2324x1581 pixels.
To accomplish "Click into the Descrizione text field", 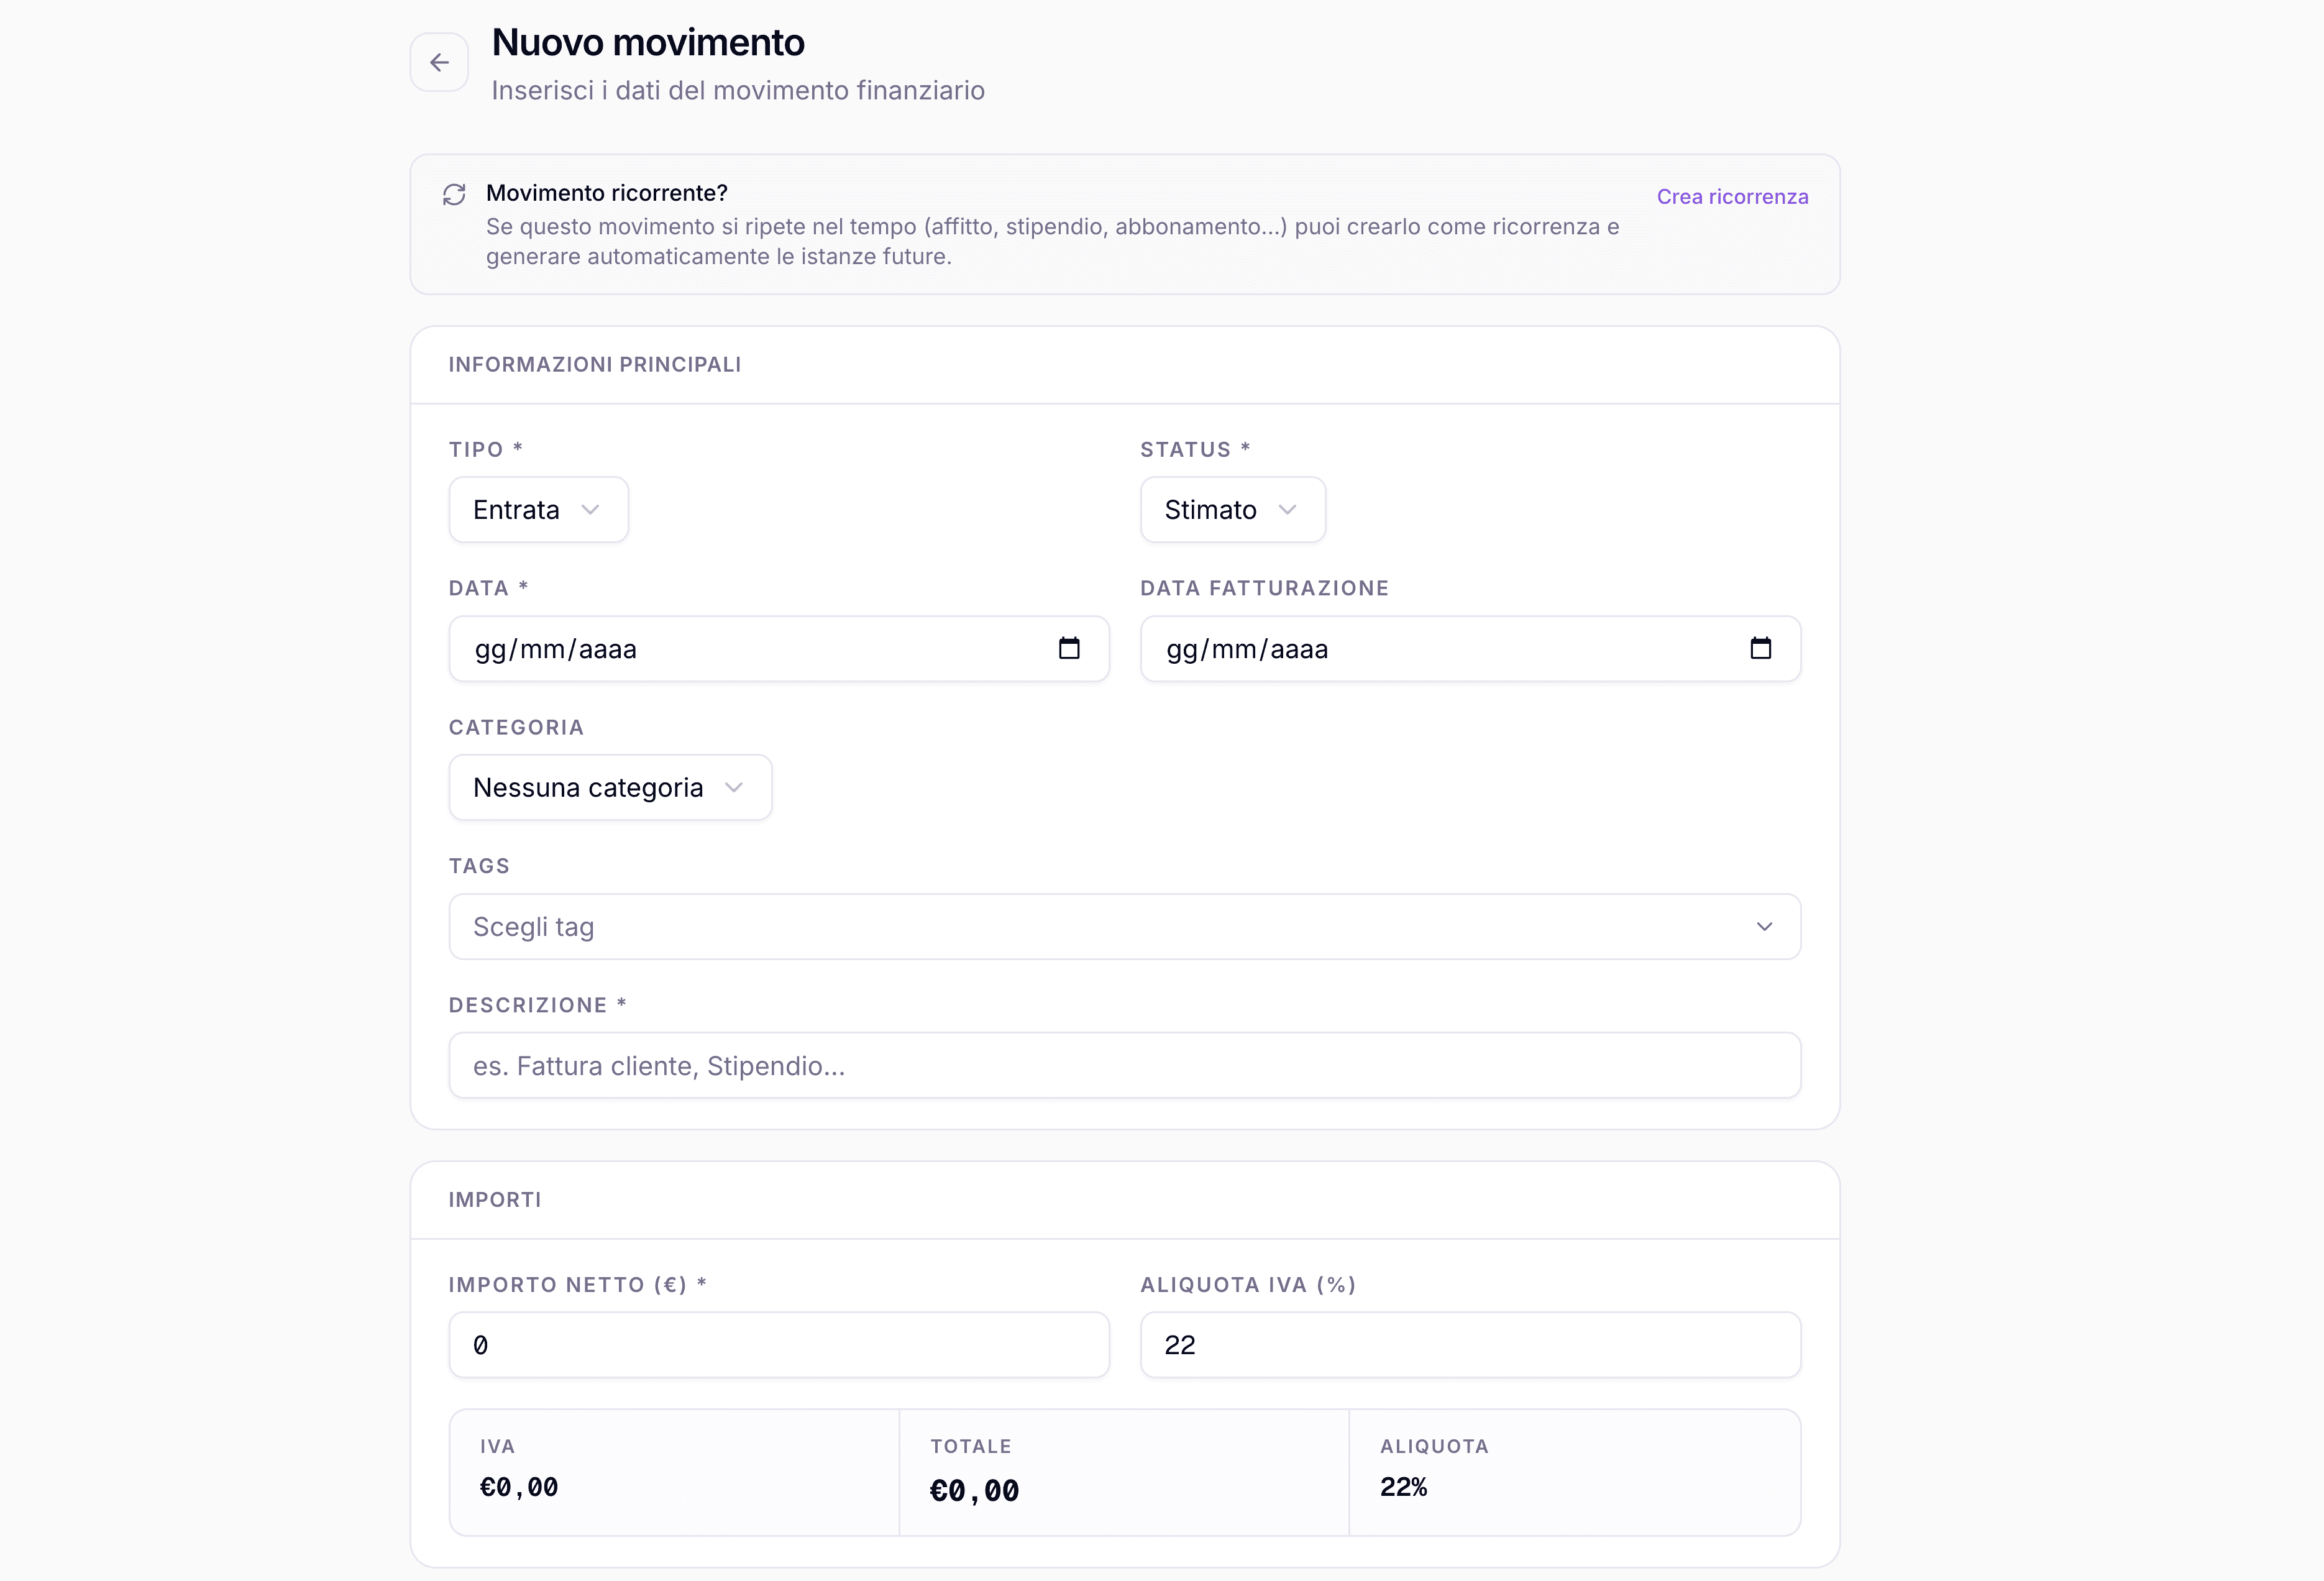I will [1124, 1066].
